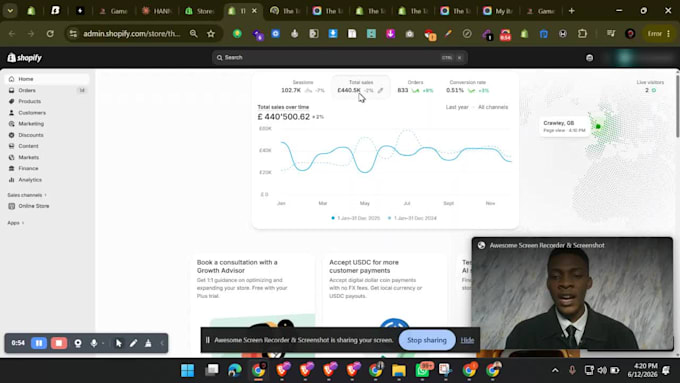
Task: Select the highlighter tool in recorder toolbar
Action: (148, 343)
